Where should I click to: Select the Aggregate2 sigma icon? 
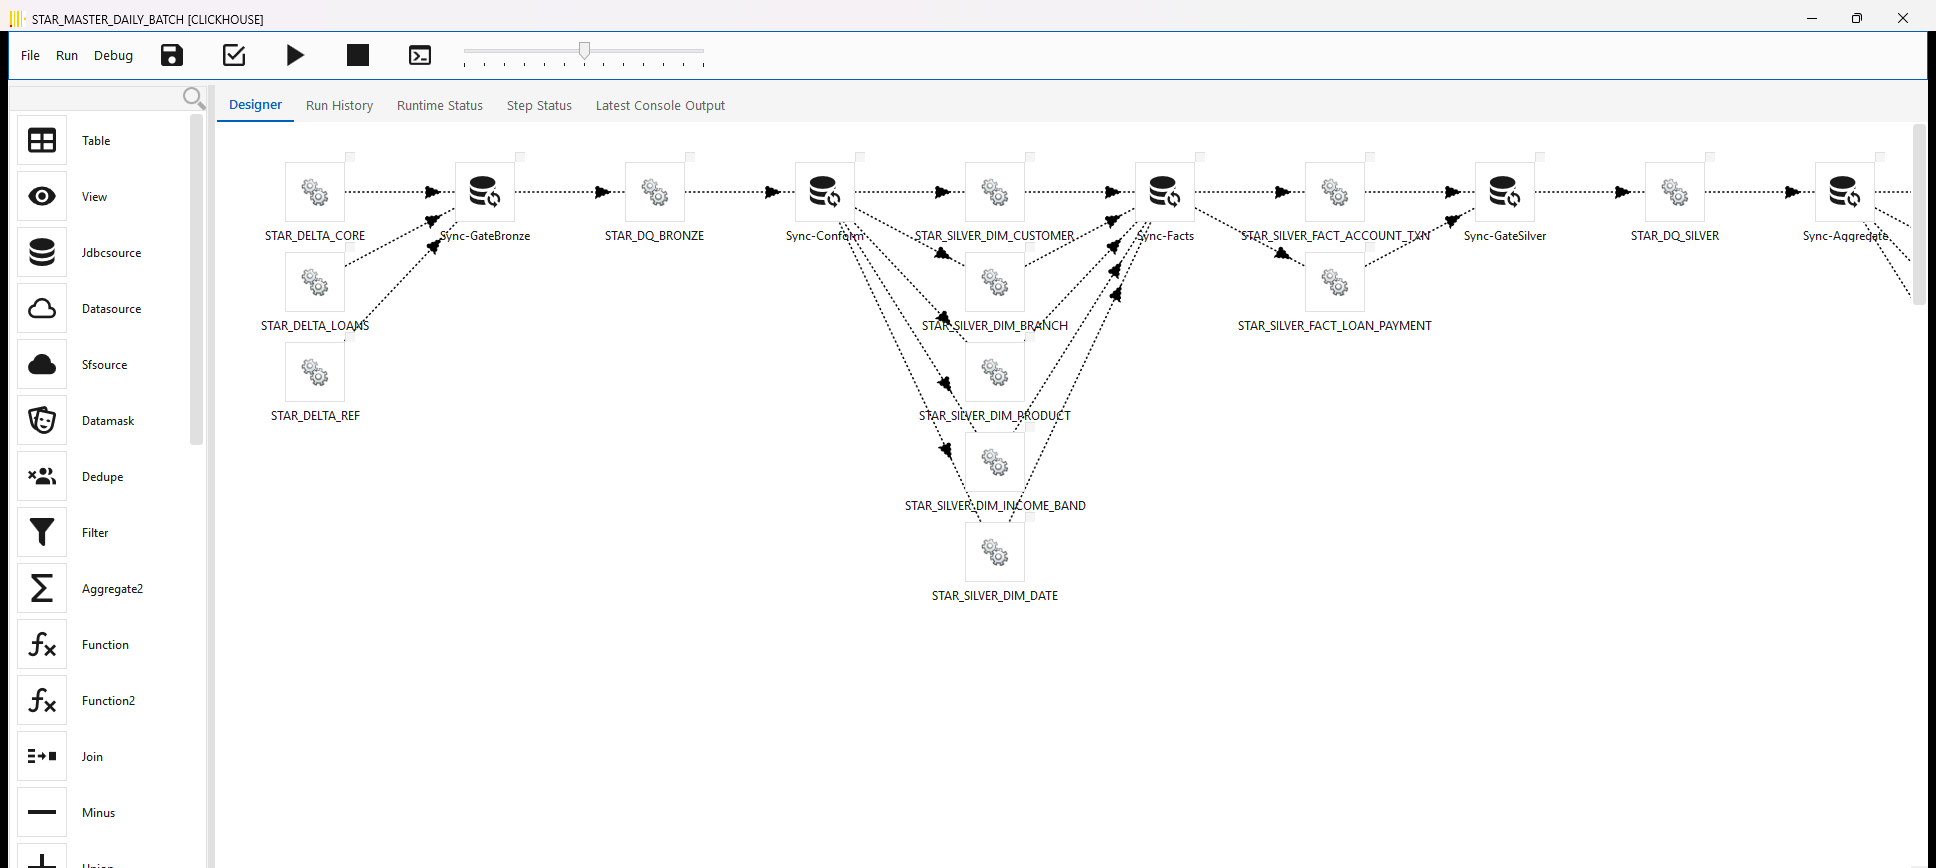pos(42,589)
